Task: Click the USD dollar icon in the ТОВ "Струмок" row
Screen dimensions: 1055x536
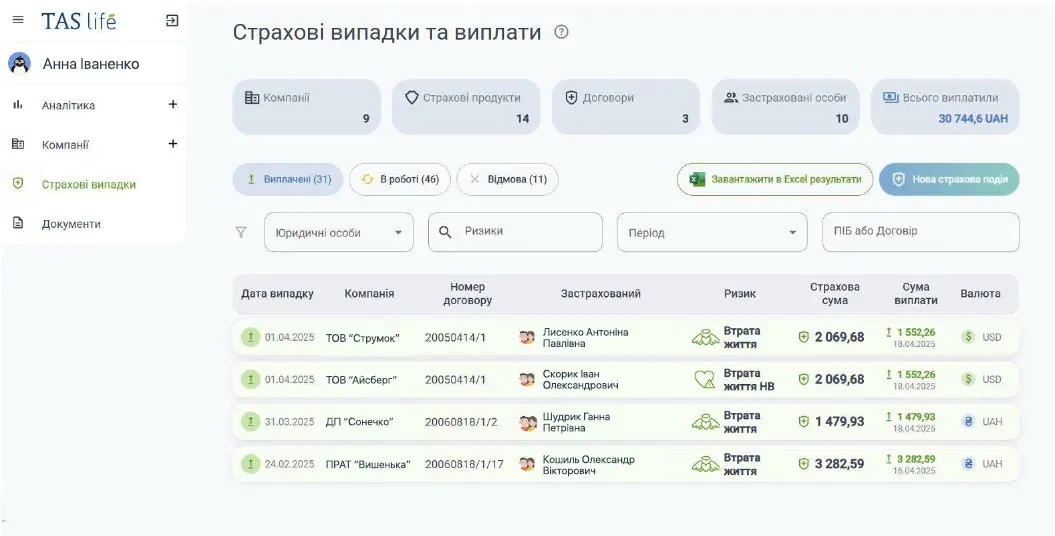Action: (x=968, y=337)
